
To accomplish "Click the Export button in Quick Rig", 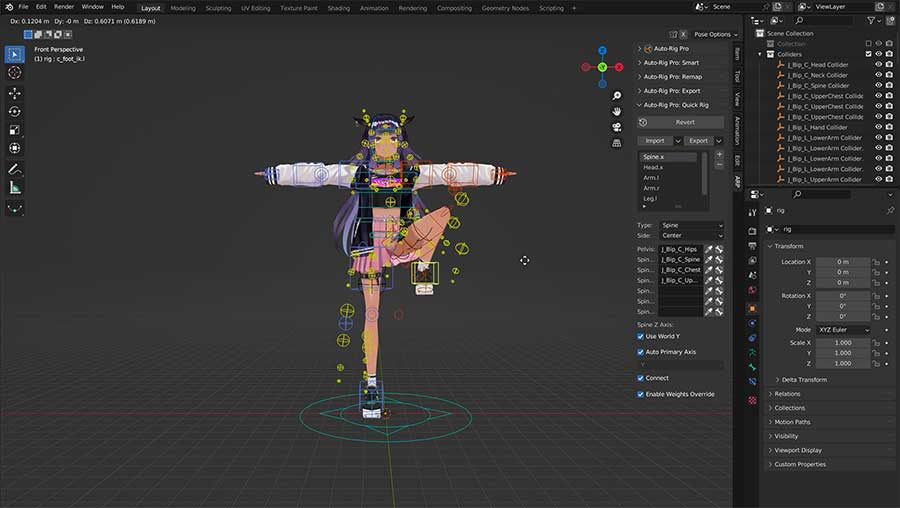I will (699, 141).
